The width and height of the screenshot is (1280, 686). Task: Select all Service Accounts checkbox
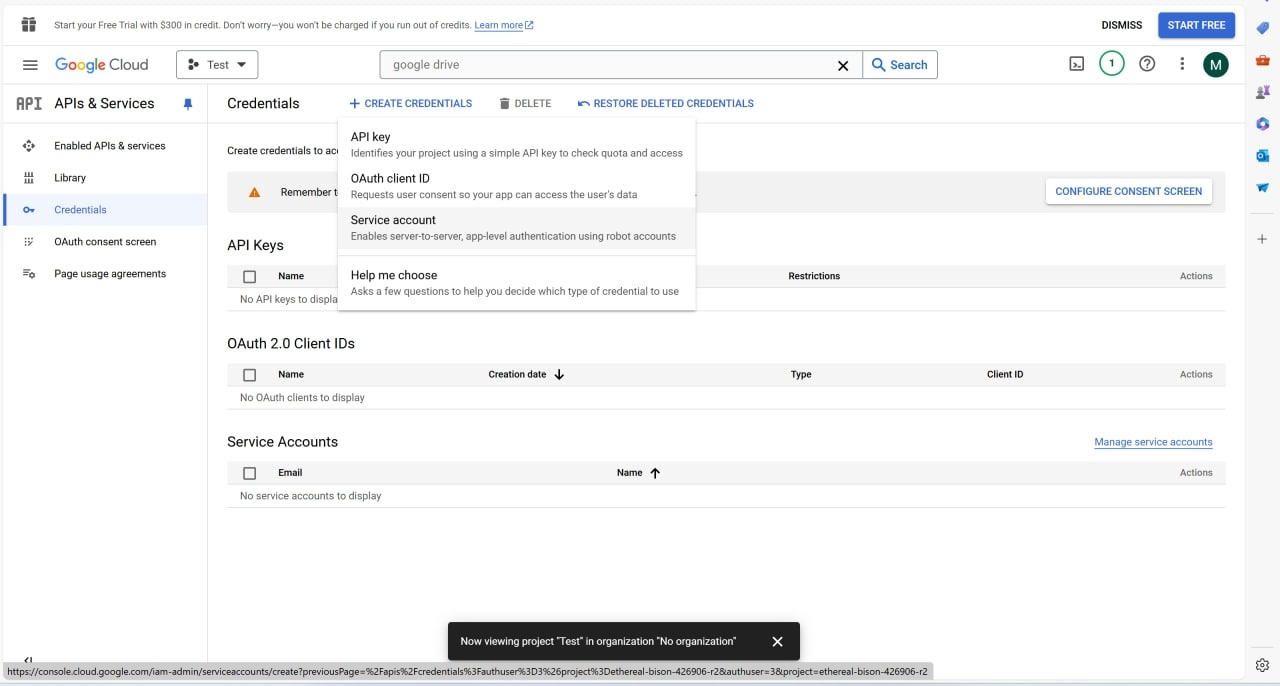[250, 473]
